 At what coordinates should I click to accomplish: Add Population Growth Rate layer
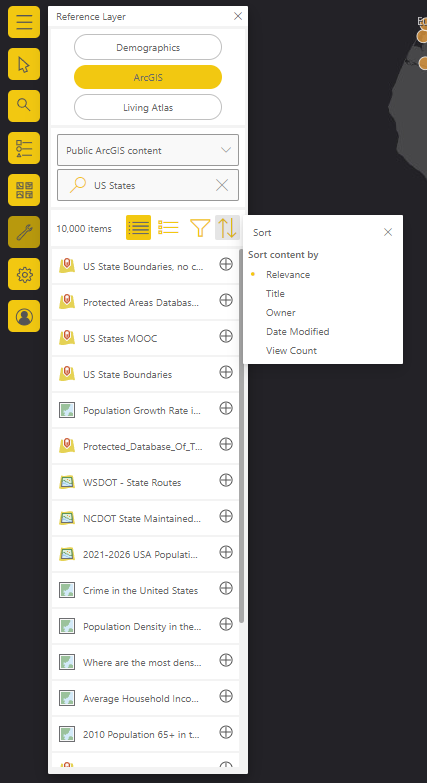pyautogui.click(x=226, y=408)
